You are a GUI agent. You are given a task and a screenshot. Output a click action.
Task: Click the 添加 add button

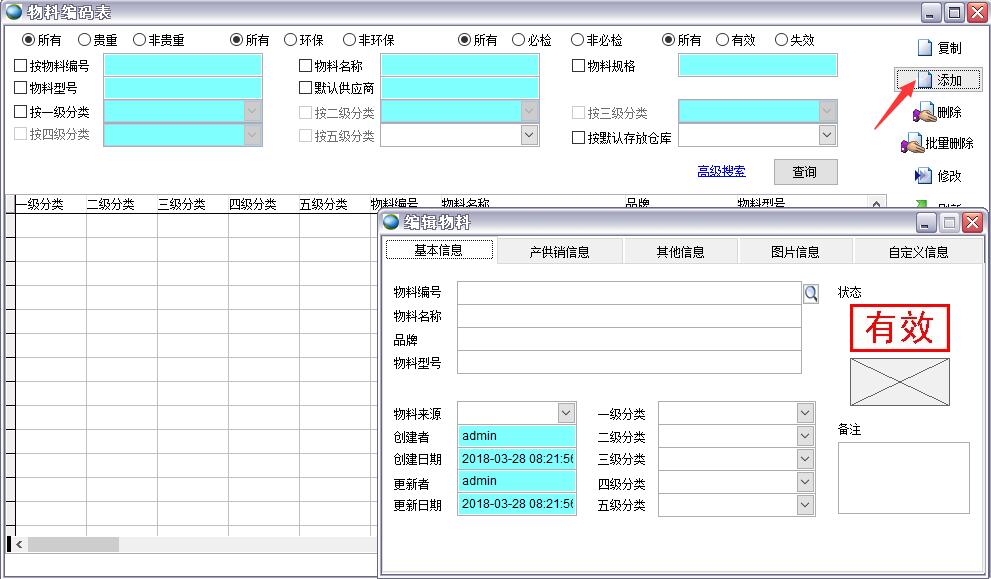[x=938, y=80]
